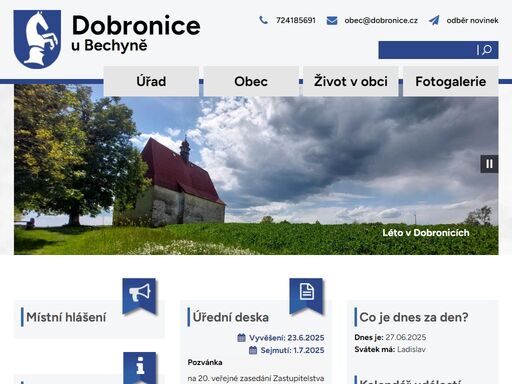The width and height of the screenshot is (512, 384).
Task: Click the info icon ribbon
Action: (x=140, y=367)
